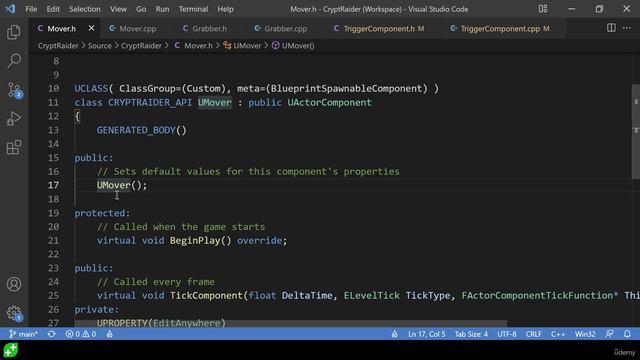Click the errors and warnings status indicator
This screenshot has height=360, width=640.
tap(81, 334)
